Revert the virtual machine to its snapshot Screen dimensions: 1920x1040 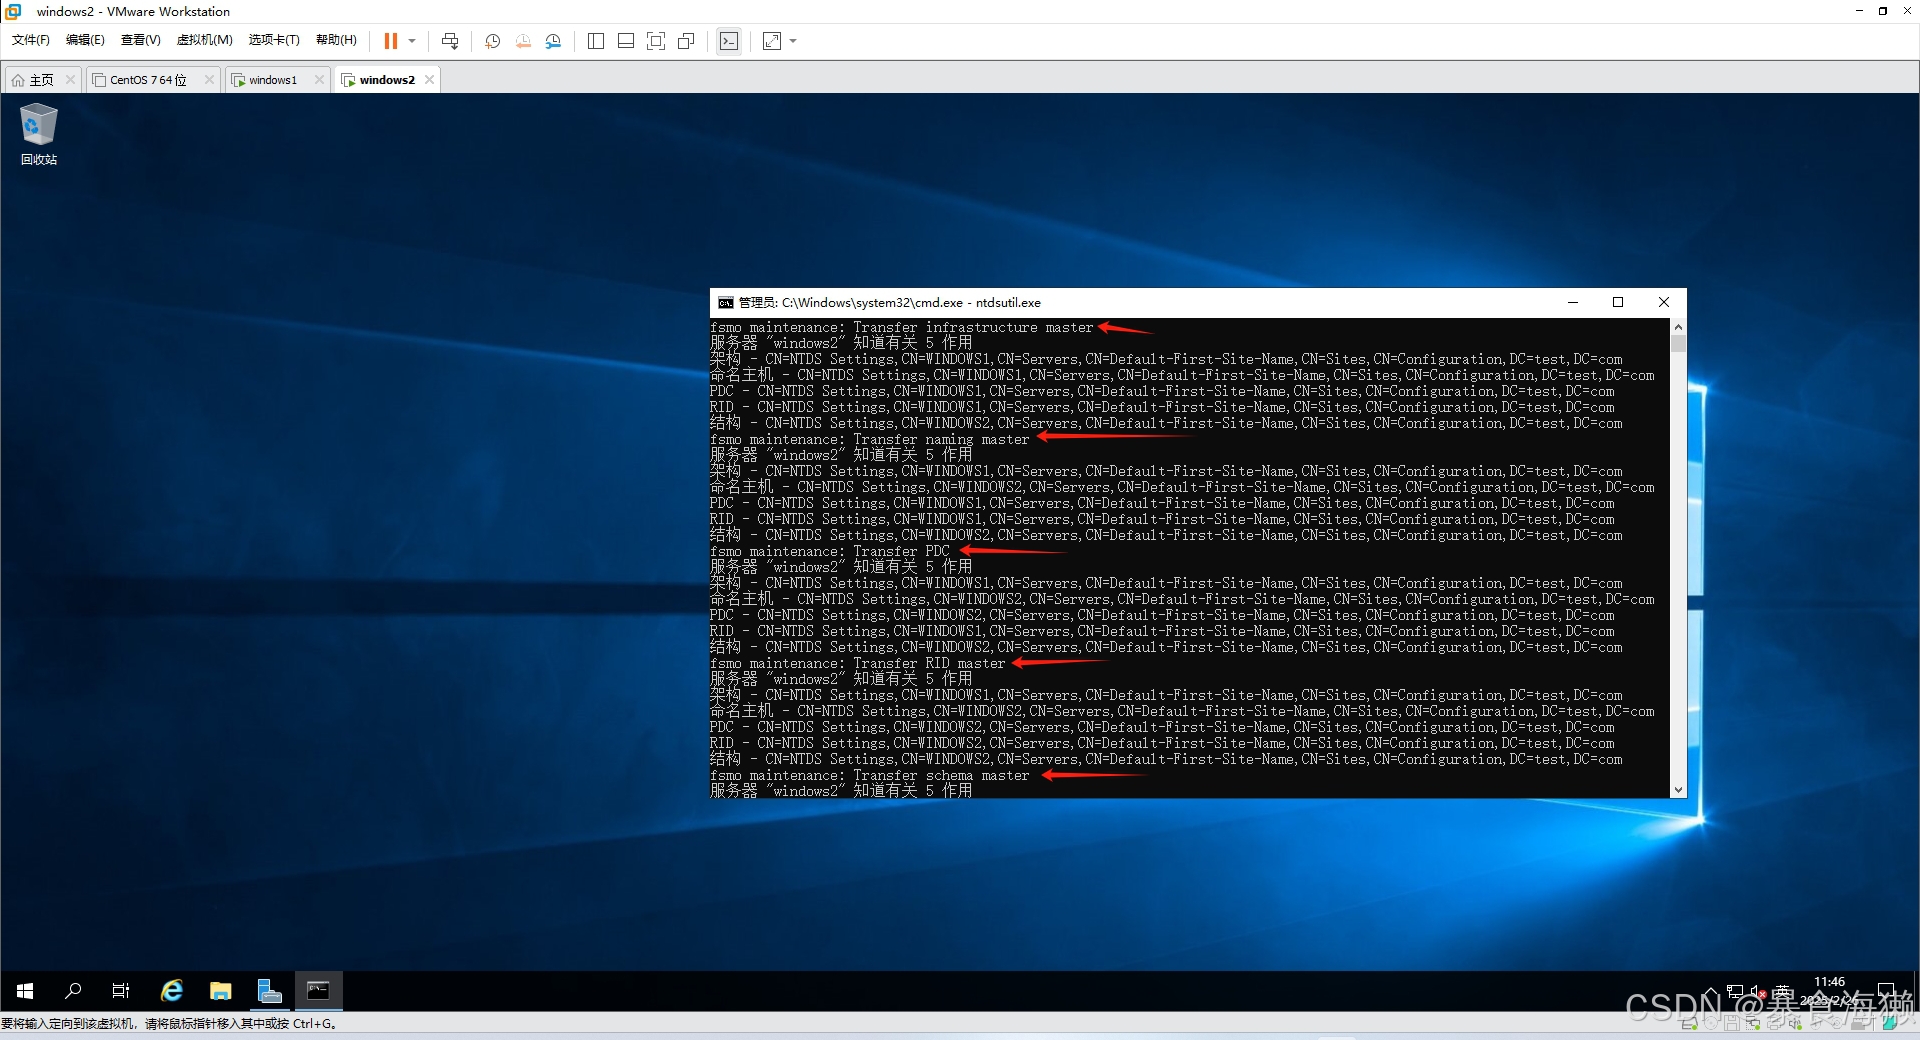pyautogui.click(x=523, y=41)
